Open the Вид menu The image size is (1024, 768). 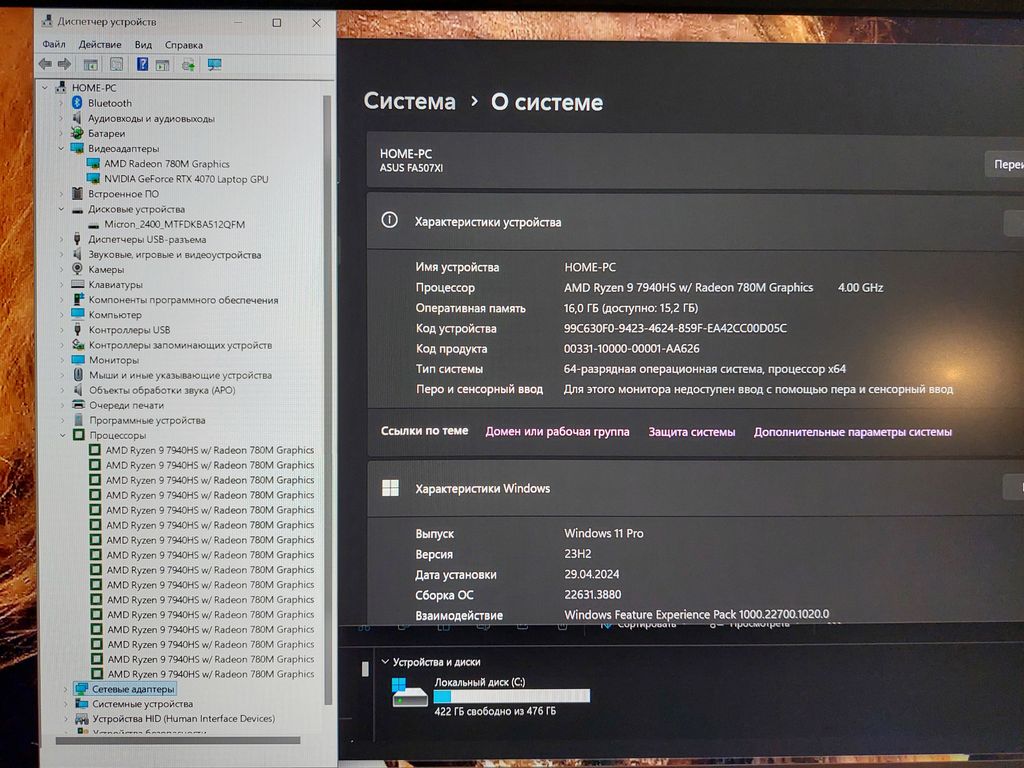click(143, 45)
